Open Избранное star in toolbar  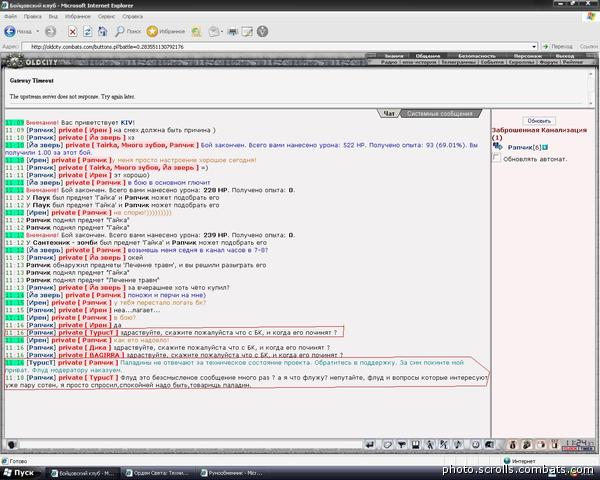click(x=166, y=31)
